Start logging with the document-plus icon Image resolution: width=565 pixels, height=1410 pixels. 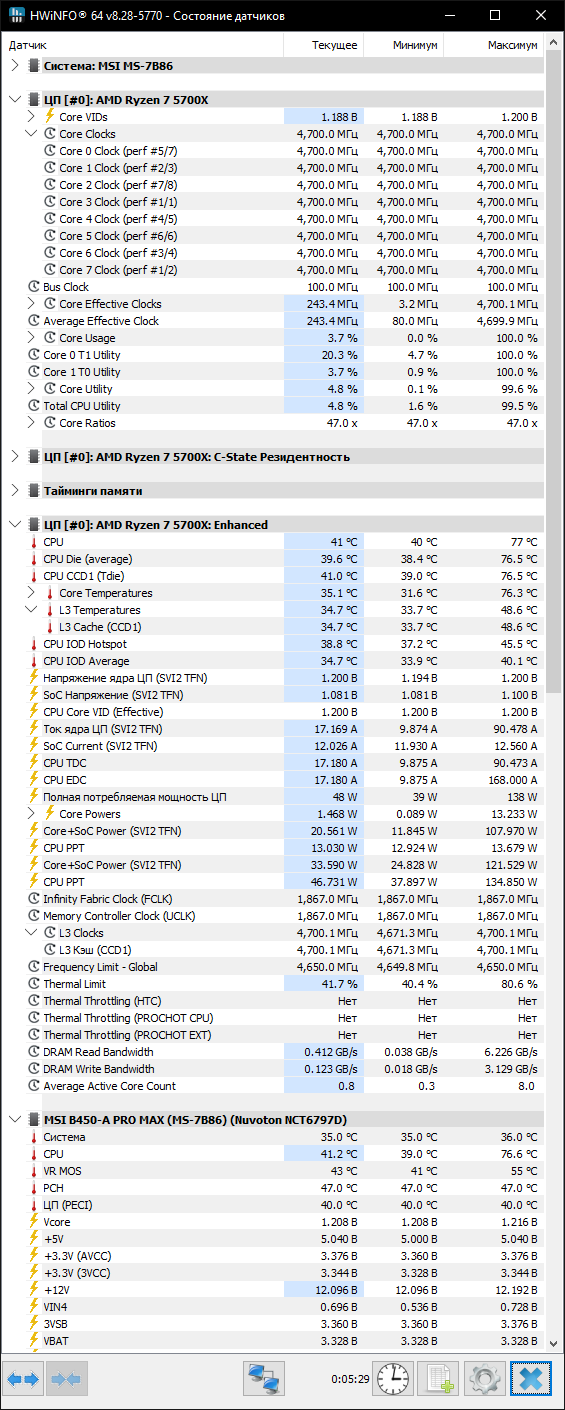click(438, 1379)
